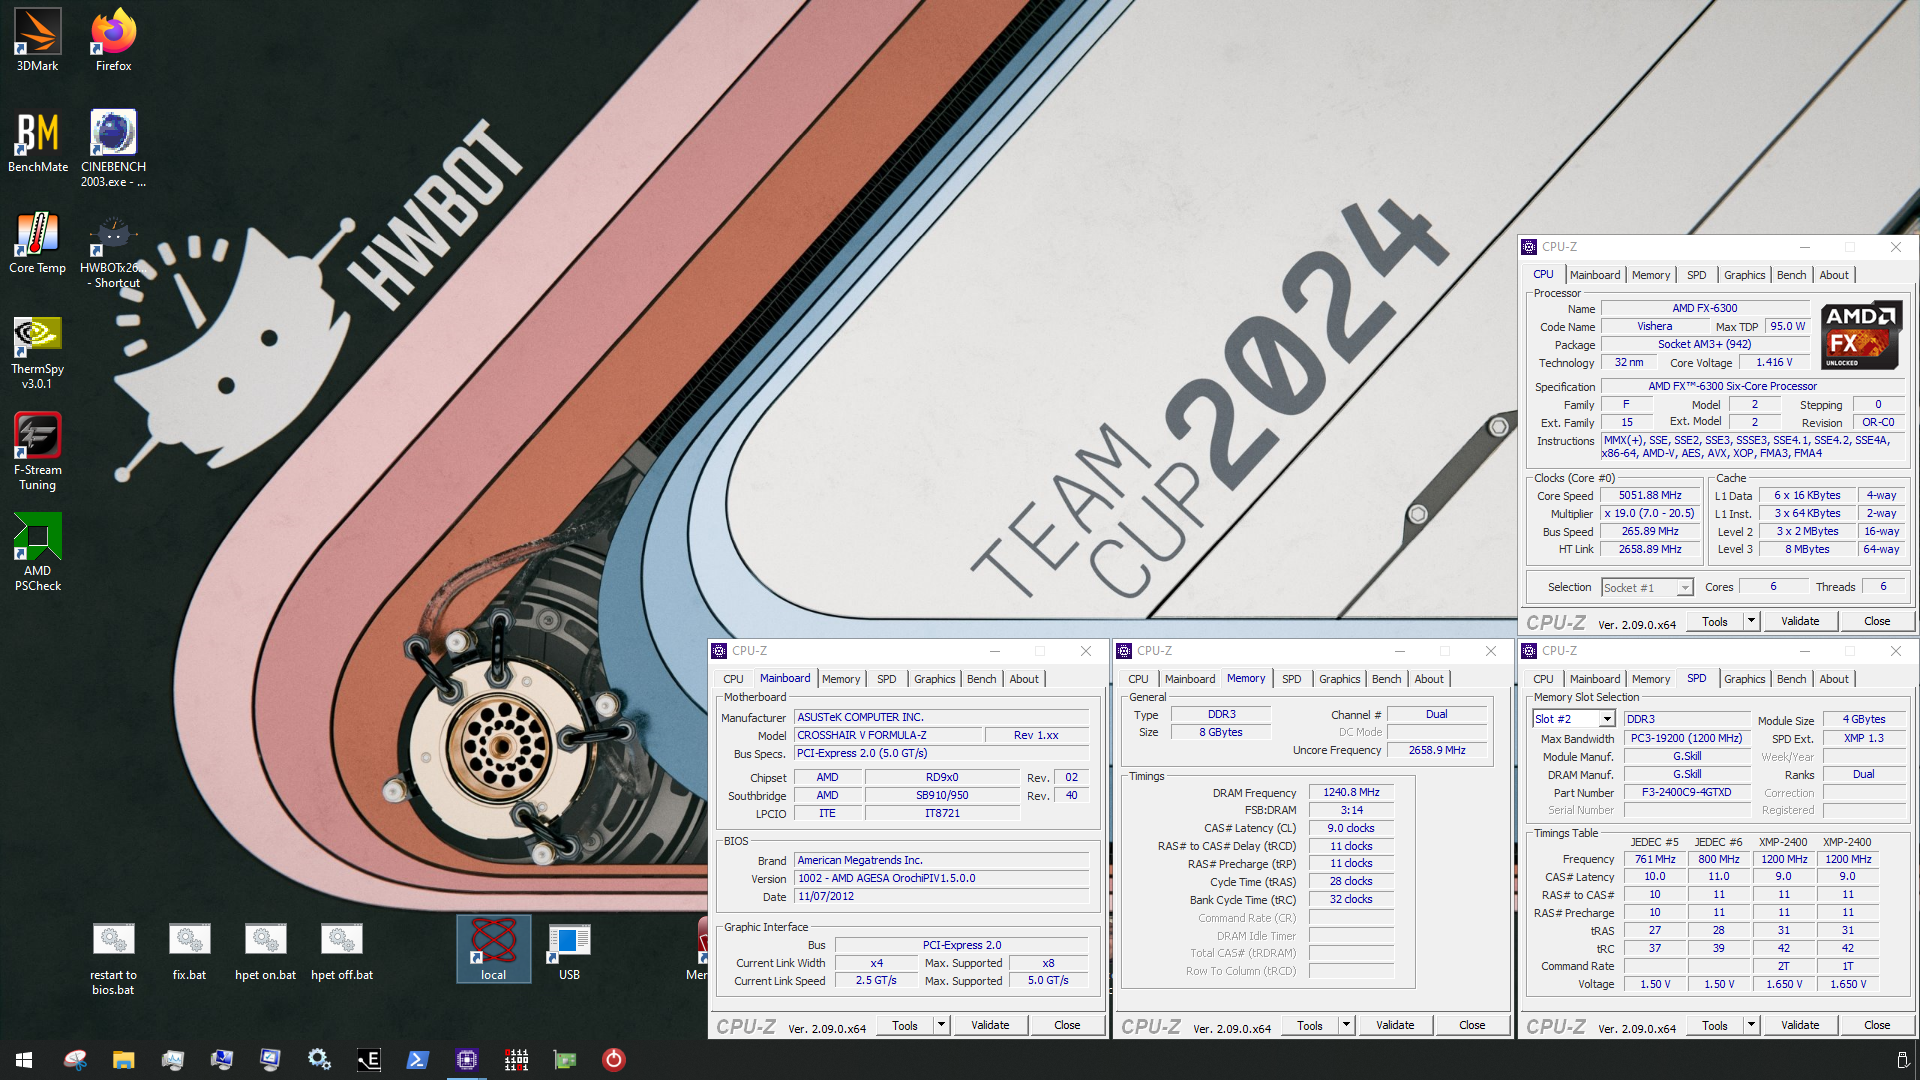Expand Tools arrow in SPD window

(x=1751, y=1025)
